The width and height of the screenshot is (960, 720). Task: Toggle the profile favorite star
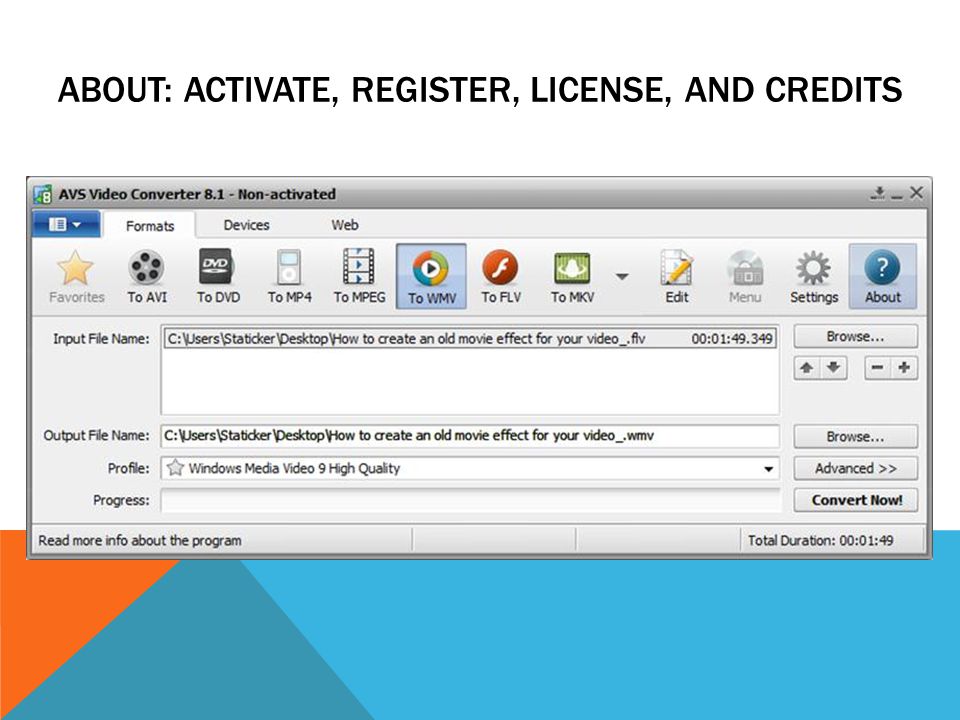175,468
